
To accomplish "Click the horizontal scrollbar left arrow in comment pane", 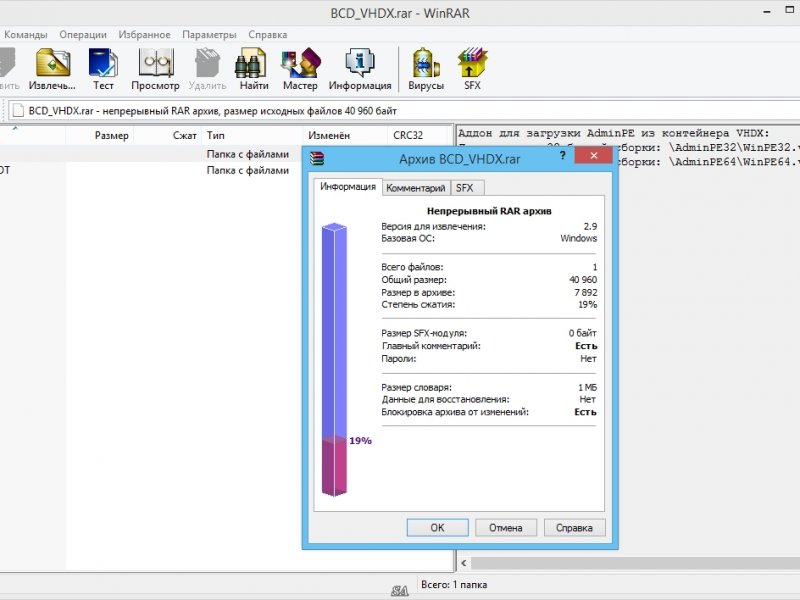I will click(x=464, y=563).
